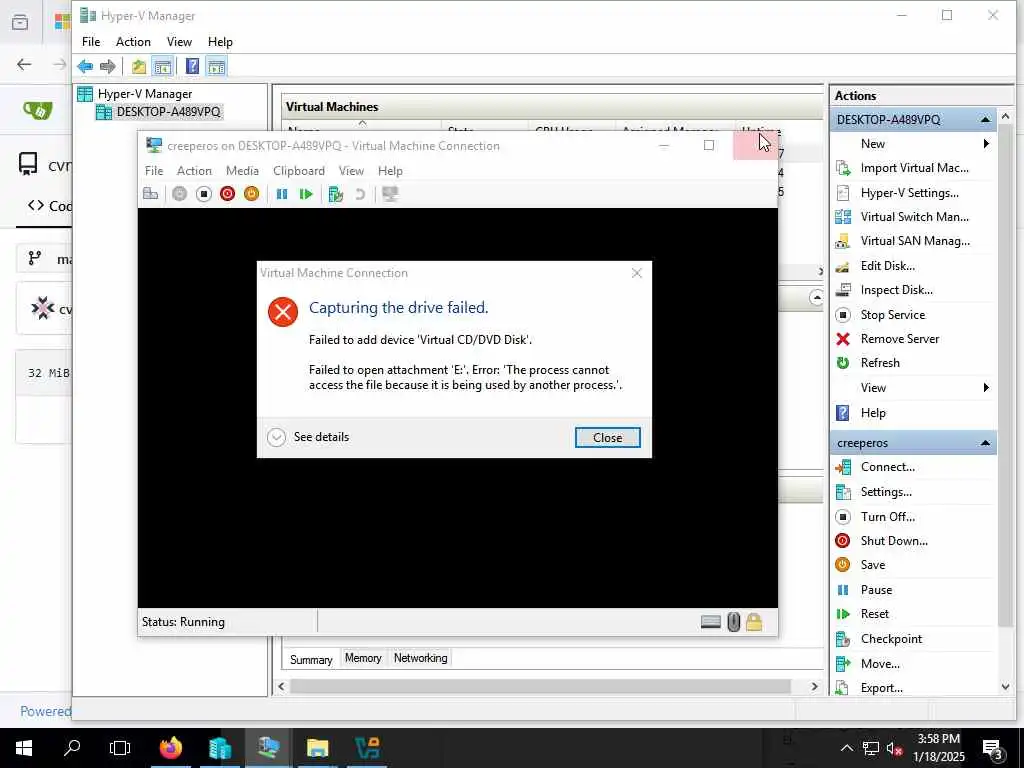Click Reset under creeperos actions

(874, 614)
